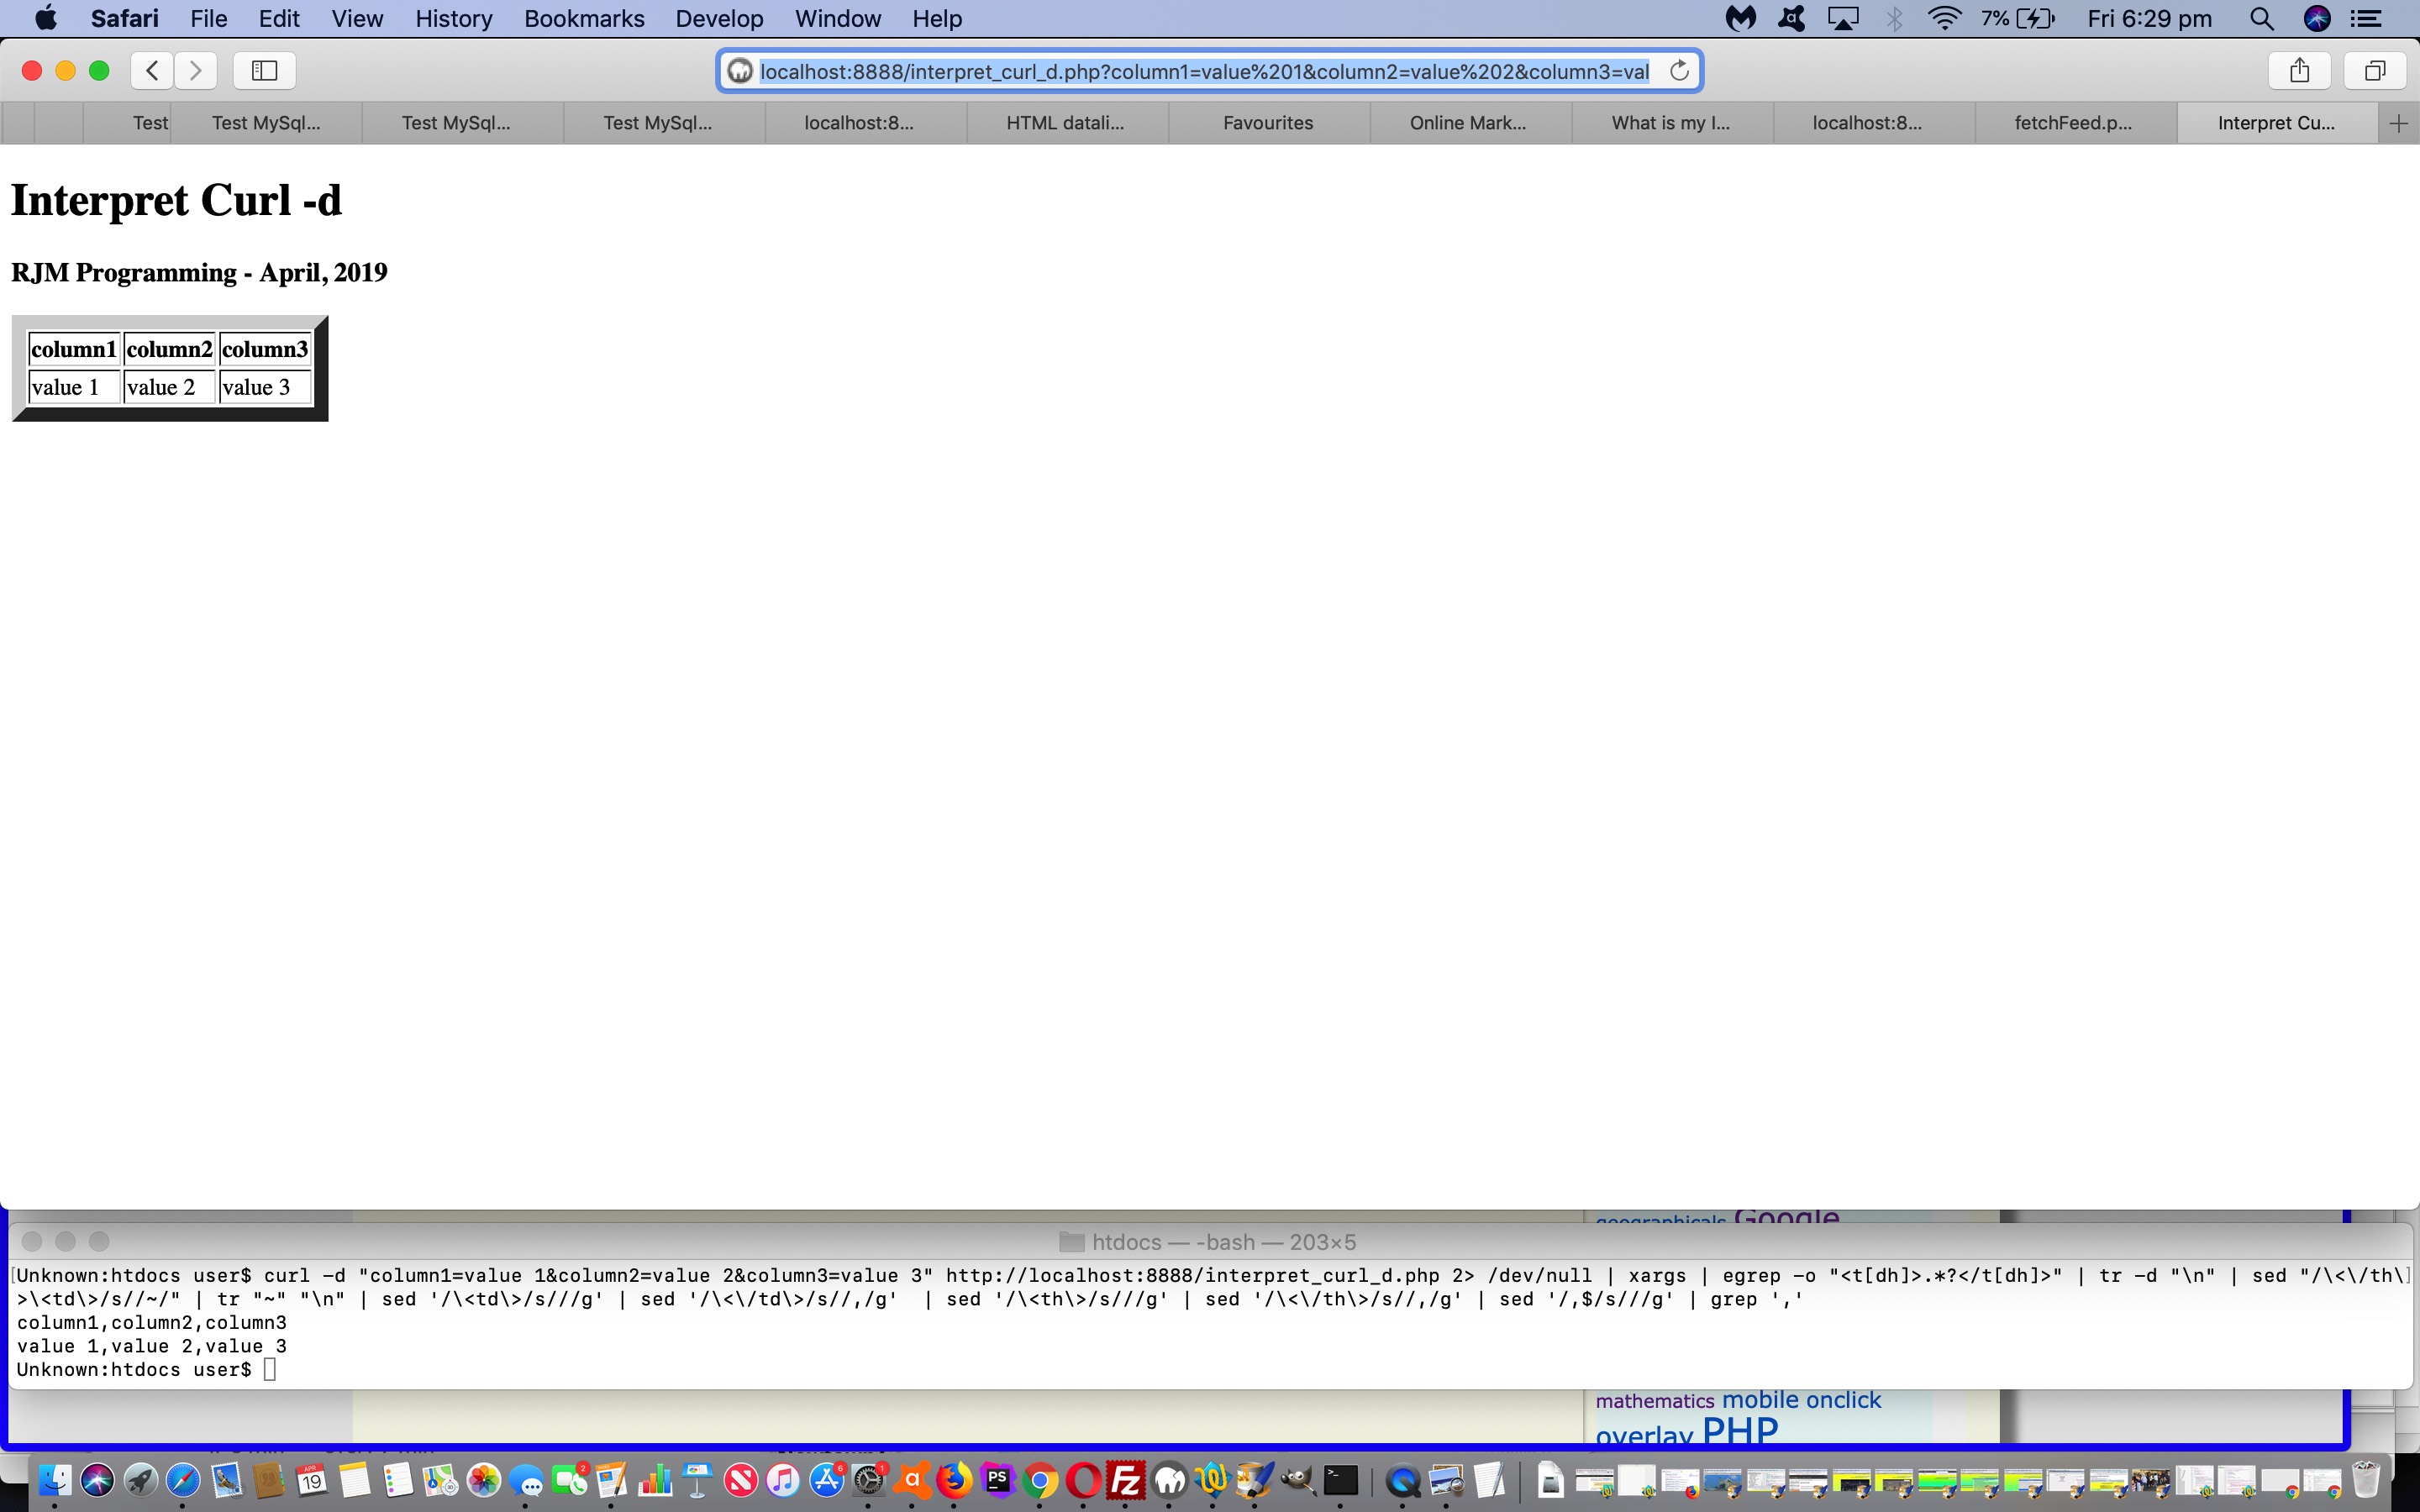Toggle the Safari sidebar

(x=264, y=70)
